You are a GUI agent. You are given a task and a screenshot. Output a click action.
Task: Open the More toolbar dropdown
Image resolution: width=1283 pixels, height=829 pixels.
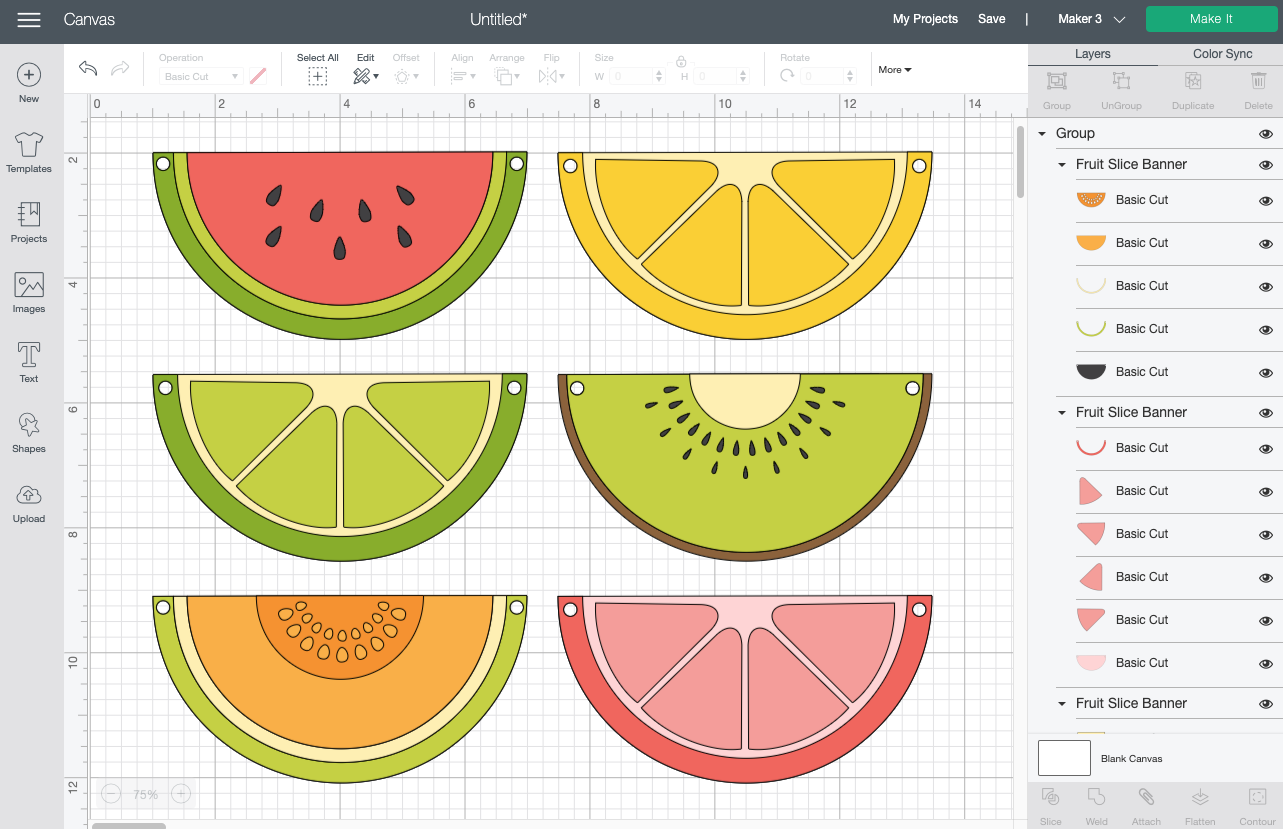click(895, 70)
